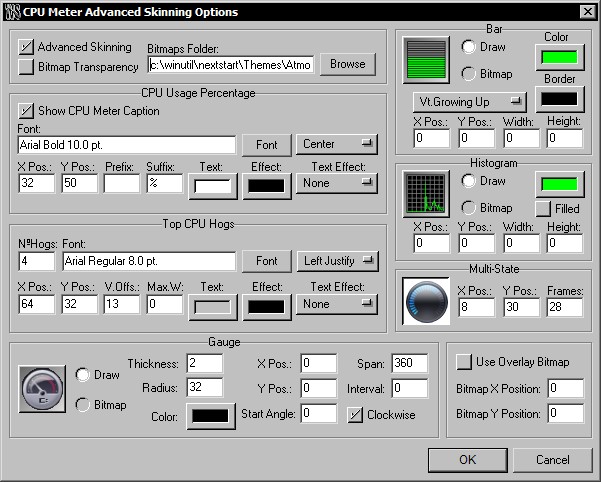Close the Advanced Skinning Options dialog
Viewport: 601px width, 482px height.
[588, 12]
